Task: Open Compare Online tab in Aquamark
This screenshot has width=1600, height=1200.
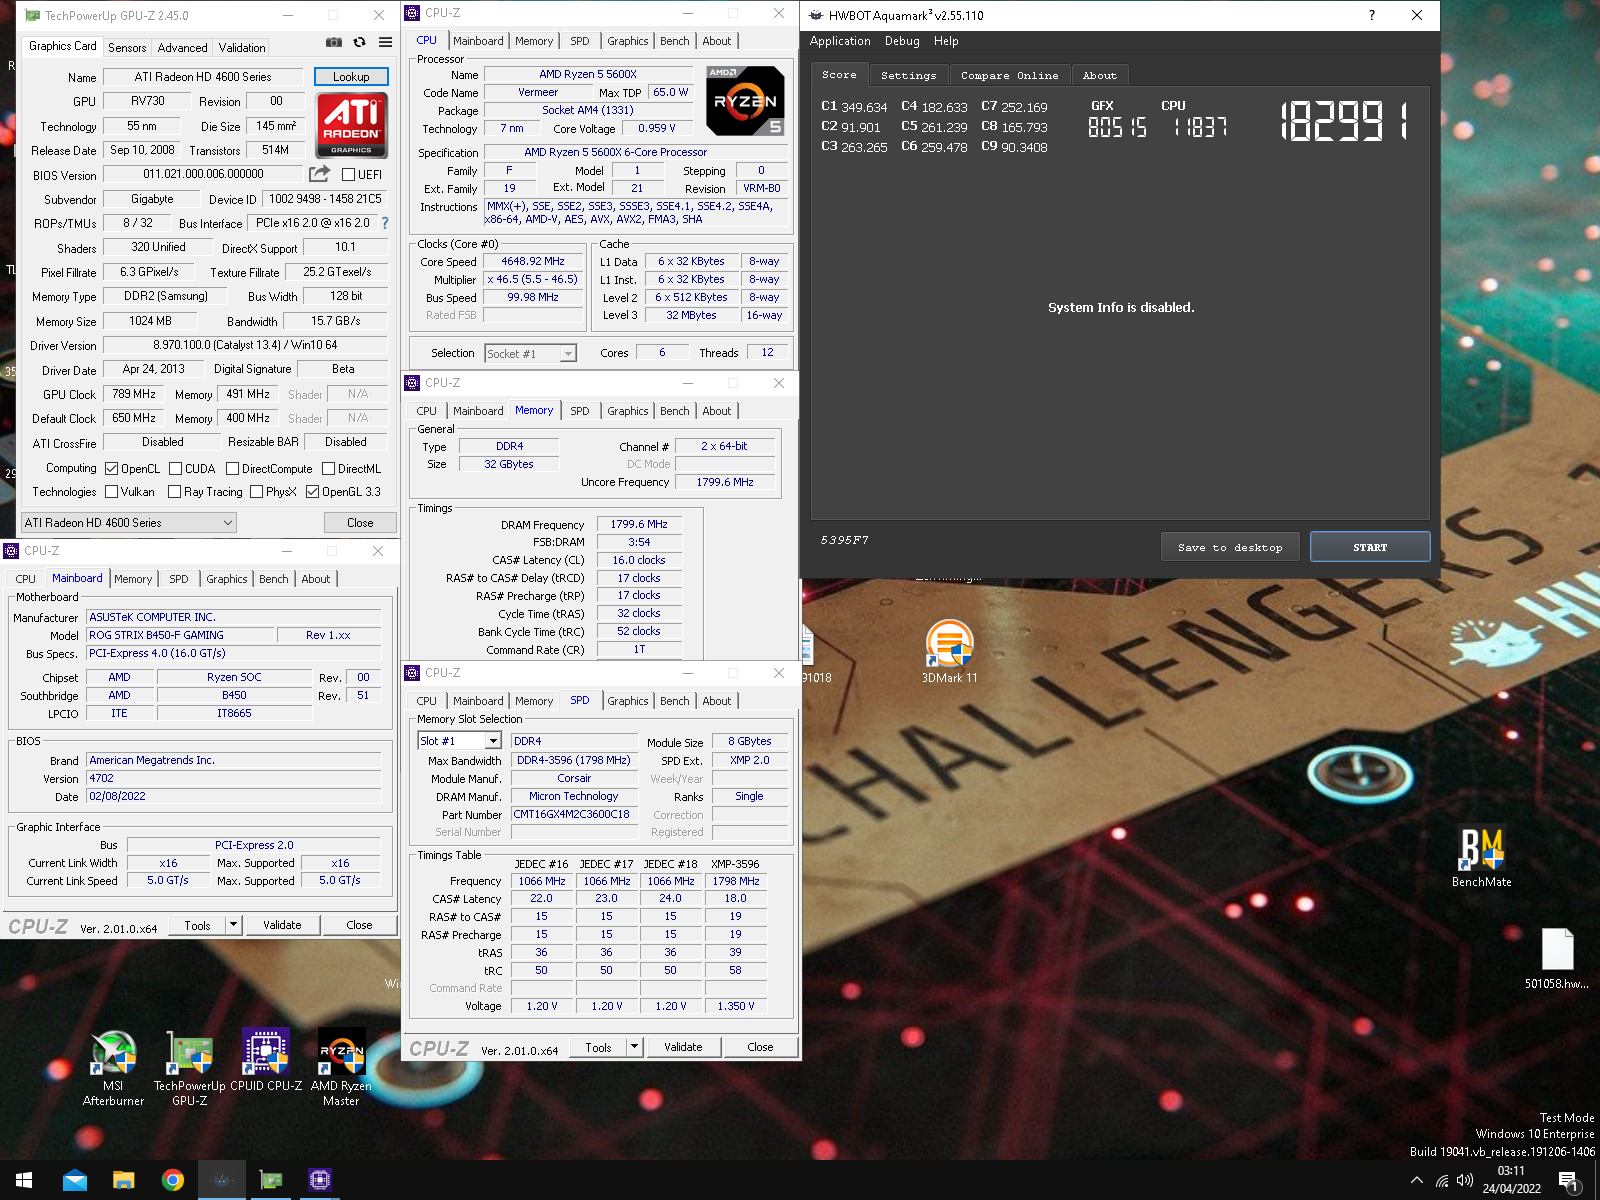Action: [1009, 75]
